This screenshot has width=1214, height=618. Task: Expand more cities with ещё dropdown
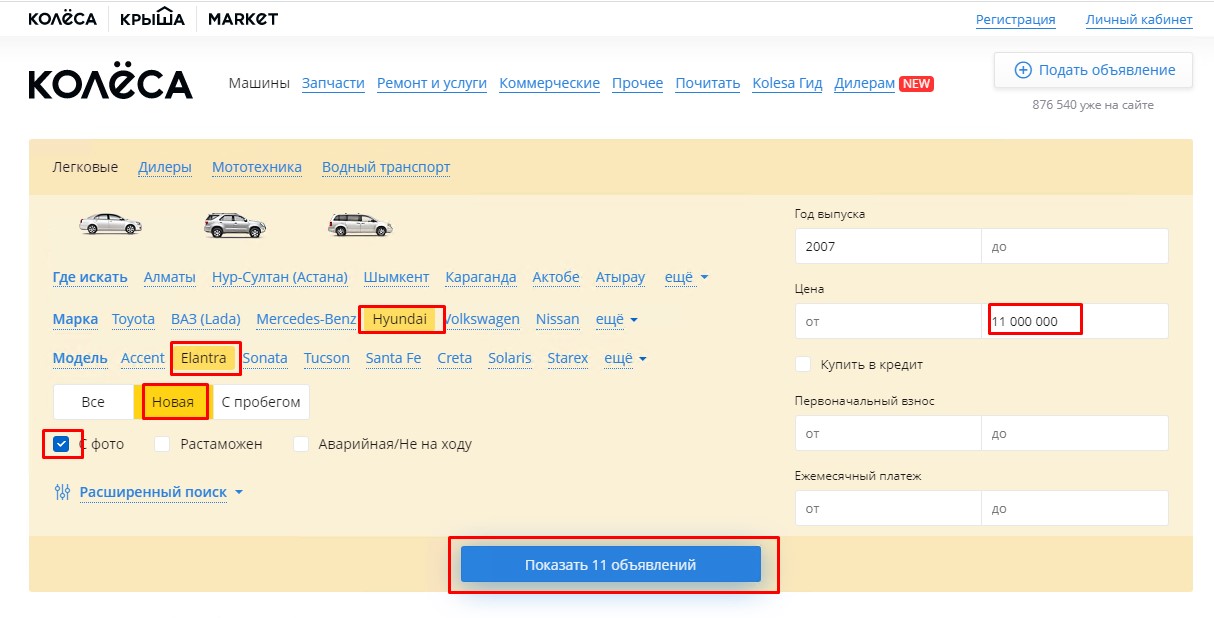pyautogui.click(x=686, y=277)
